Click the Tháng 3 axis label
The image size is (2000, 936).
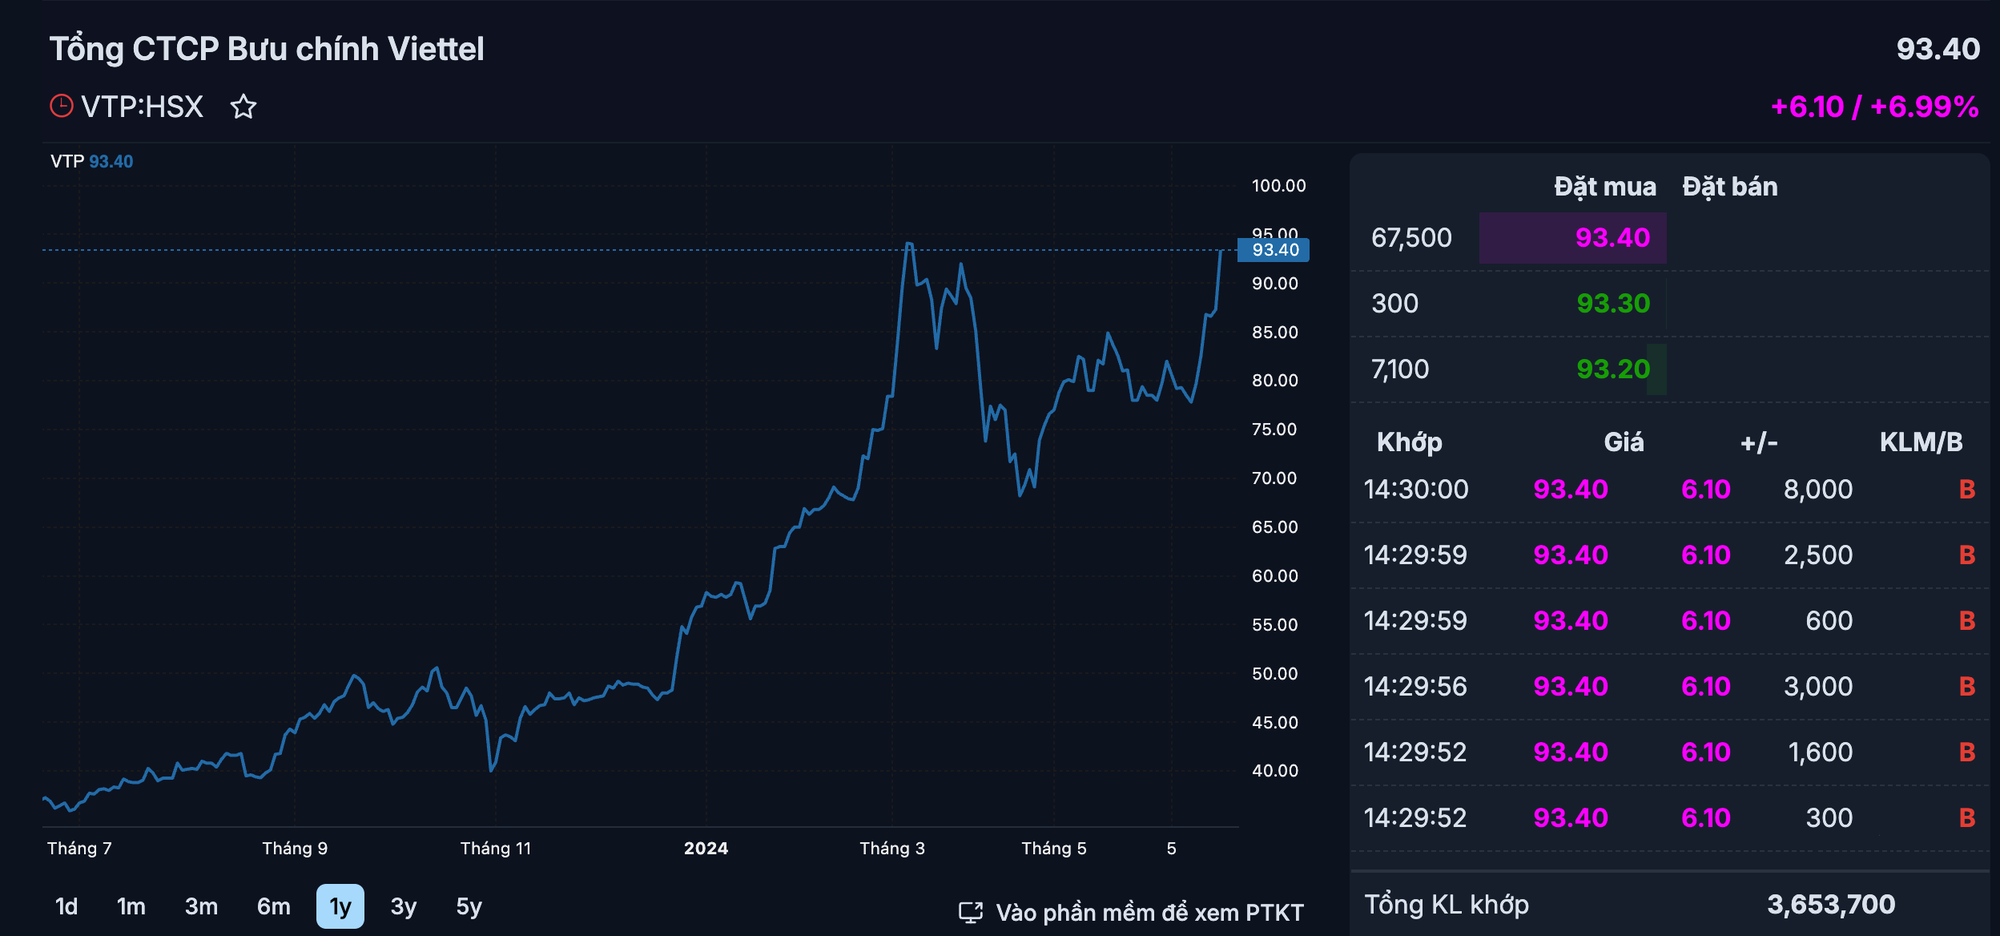(892, 848)
